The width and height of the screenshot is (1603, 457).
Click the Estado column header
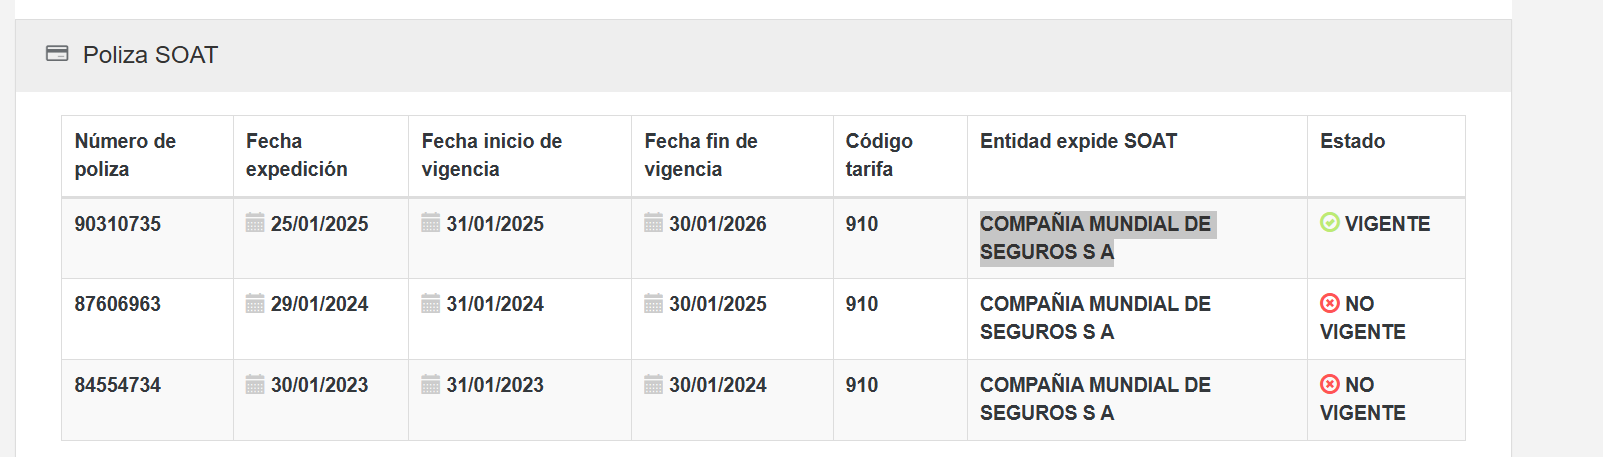click(1352, 141)
